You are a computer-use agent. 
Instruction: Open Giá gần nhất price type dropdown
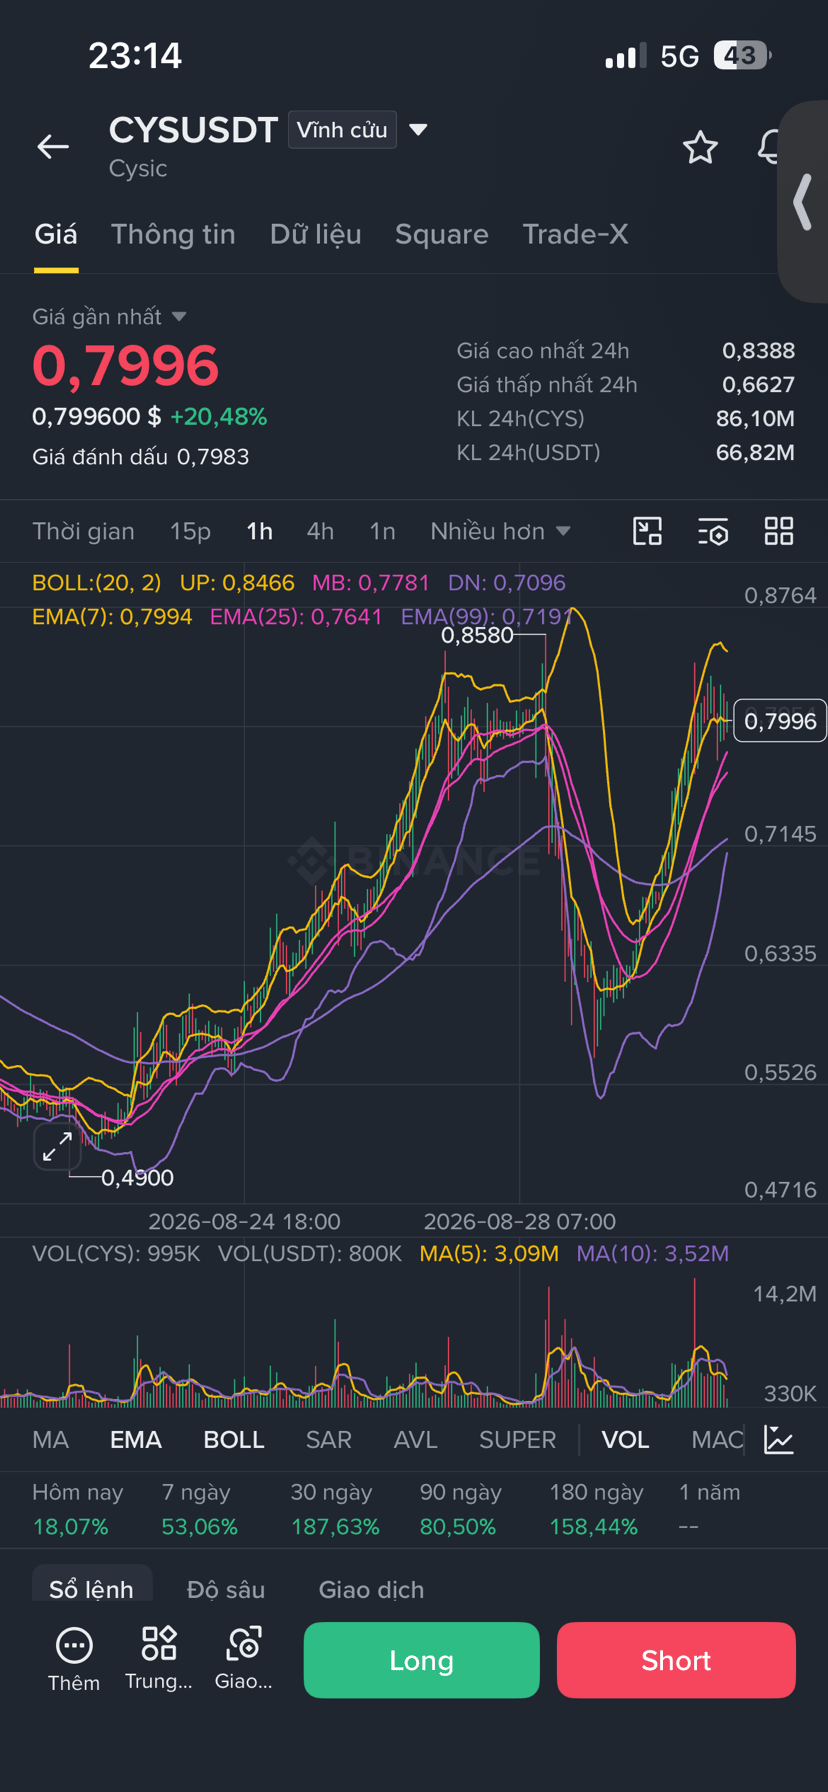[x=109, y=317]
